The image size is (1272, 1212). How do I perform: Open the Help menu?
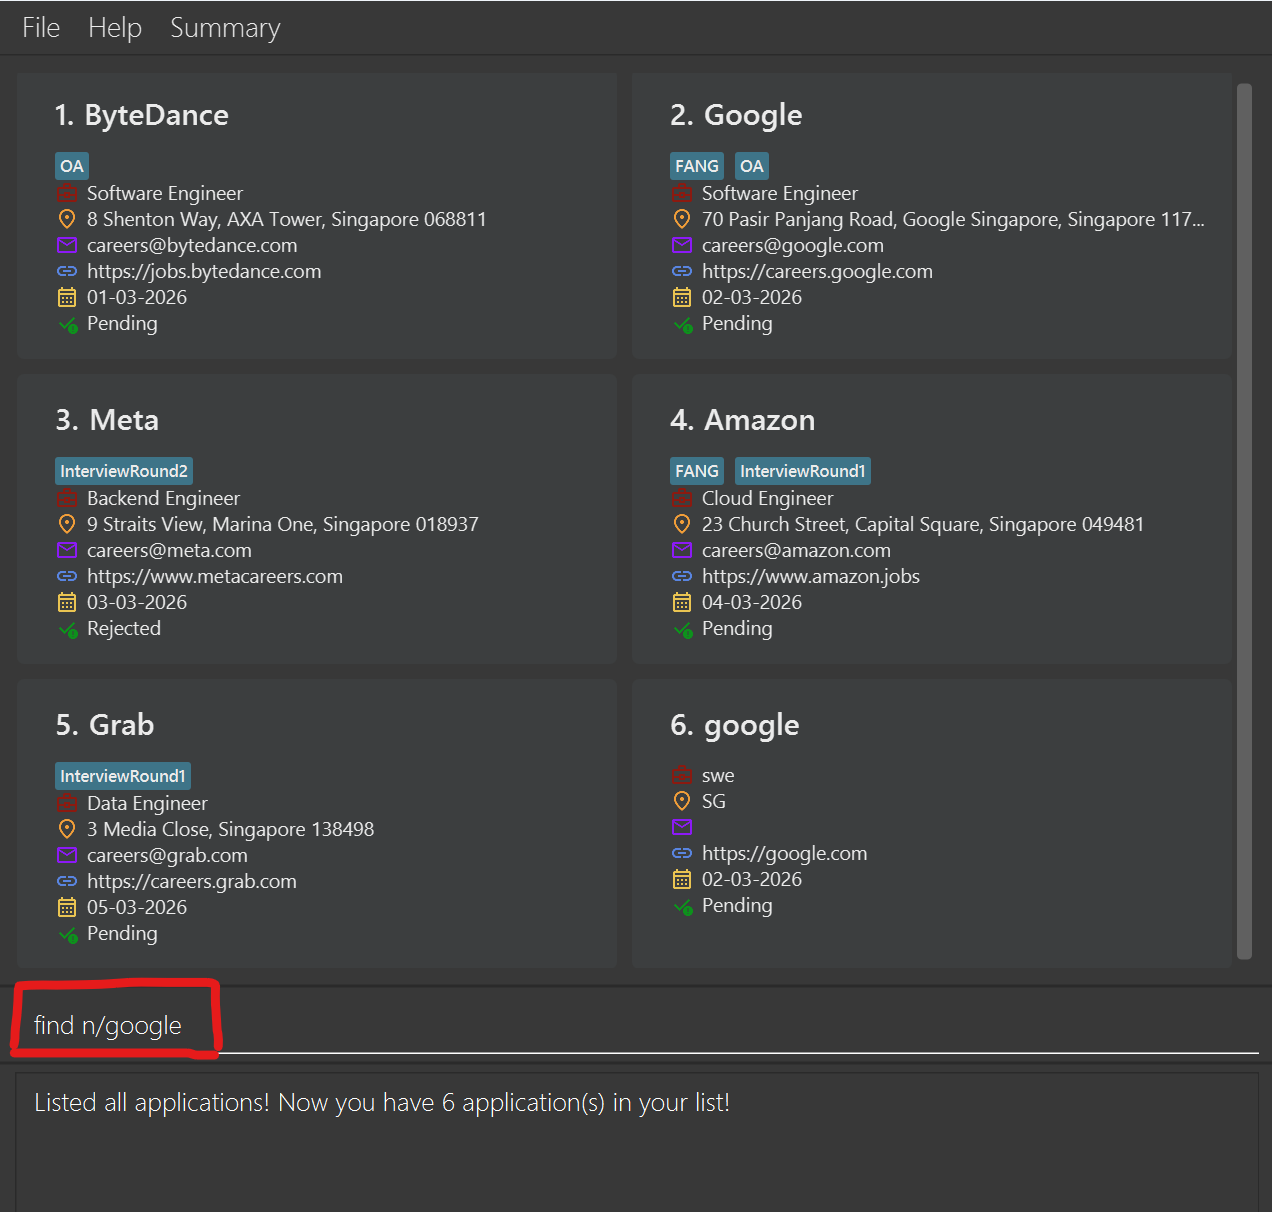pos(115,28)
